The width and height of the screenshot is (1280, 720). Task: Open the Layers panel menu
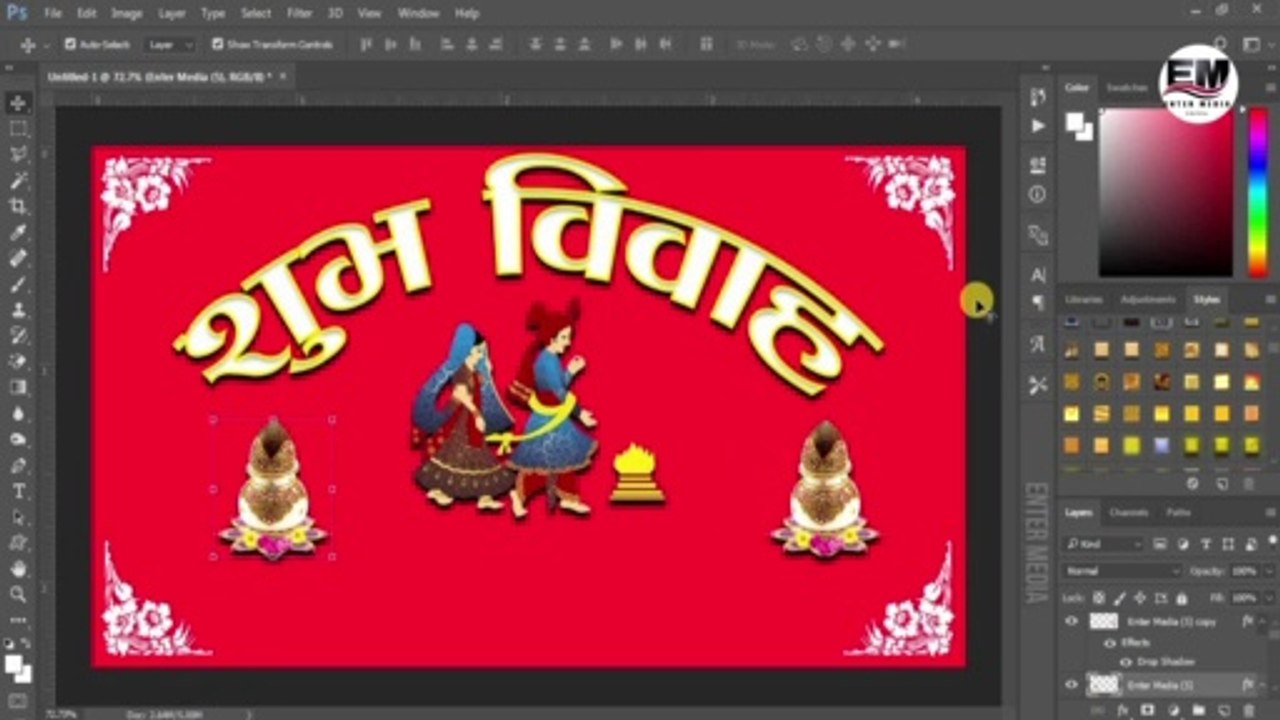coord(1270,512)
